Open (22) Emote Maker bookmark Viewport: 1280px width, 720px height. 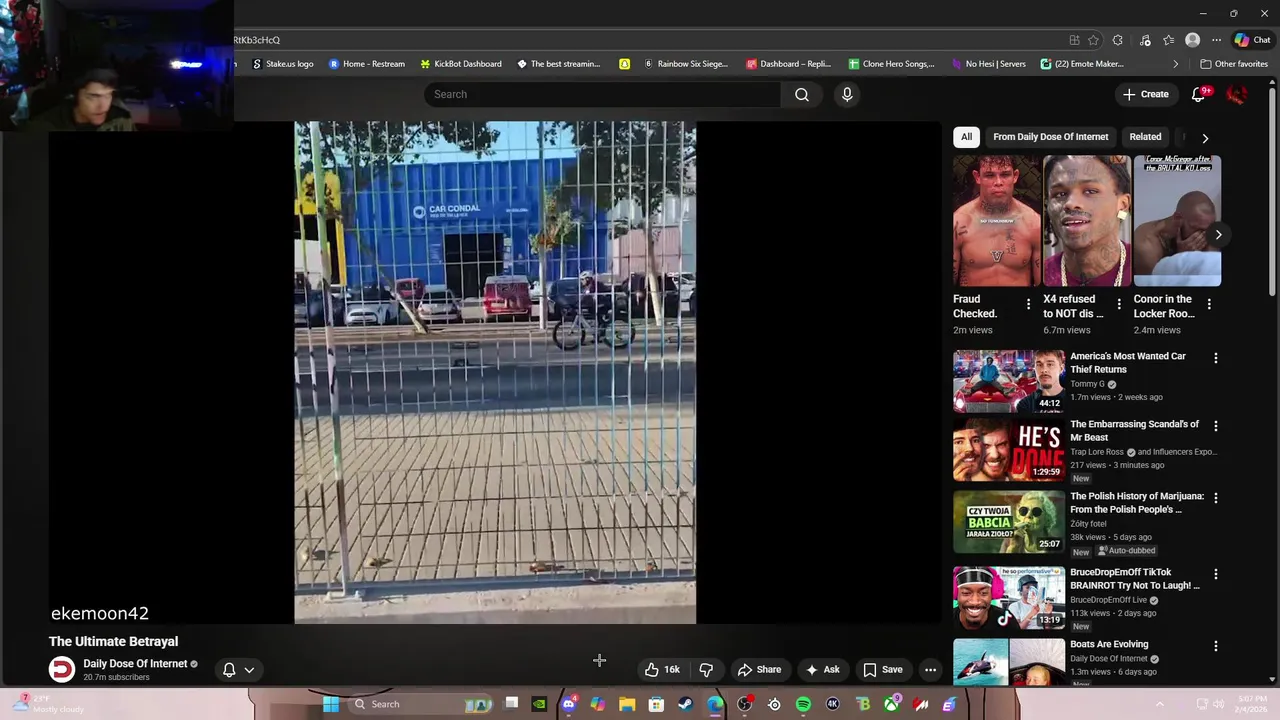click(1082, 64)
